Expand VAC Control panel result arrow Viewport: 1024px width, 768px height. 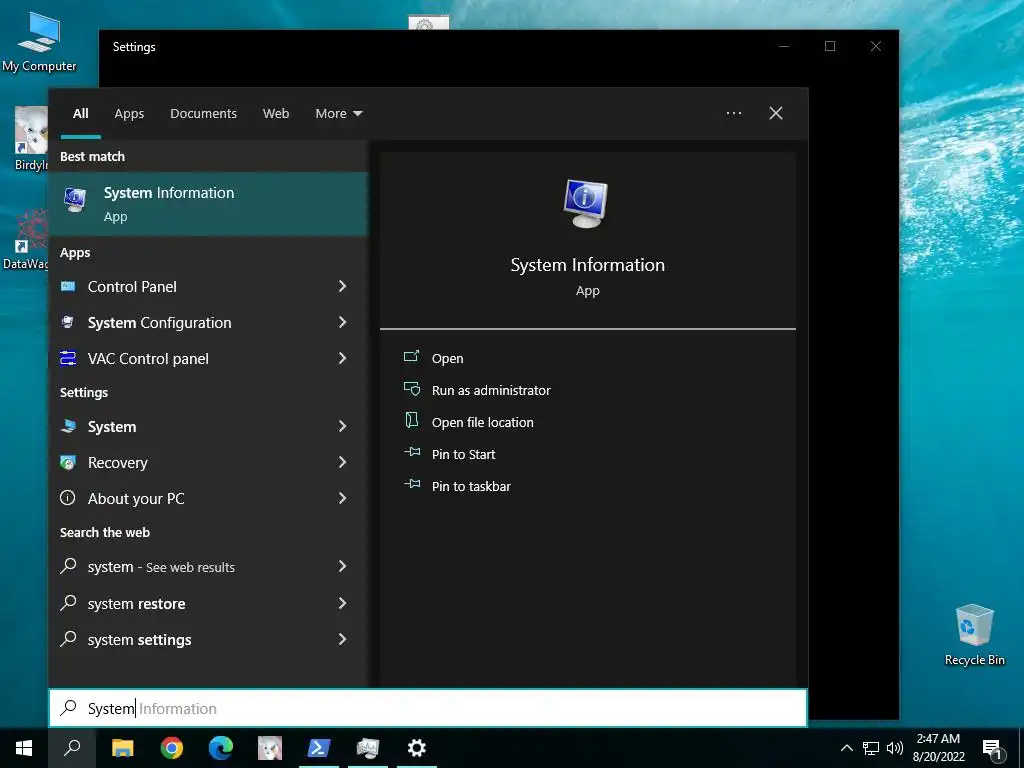(342, 358)
